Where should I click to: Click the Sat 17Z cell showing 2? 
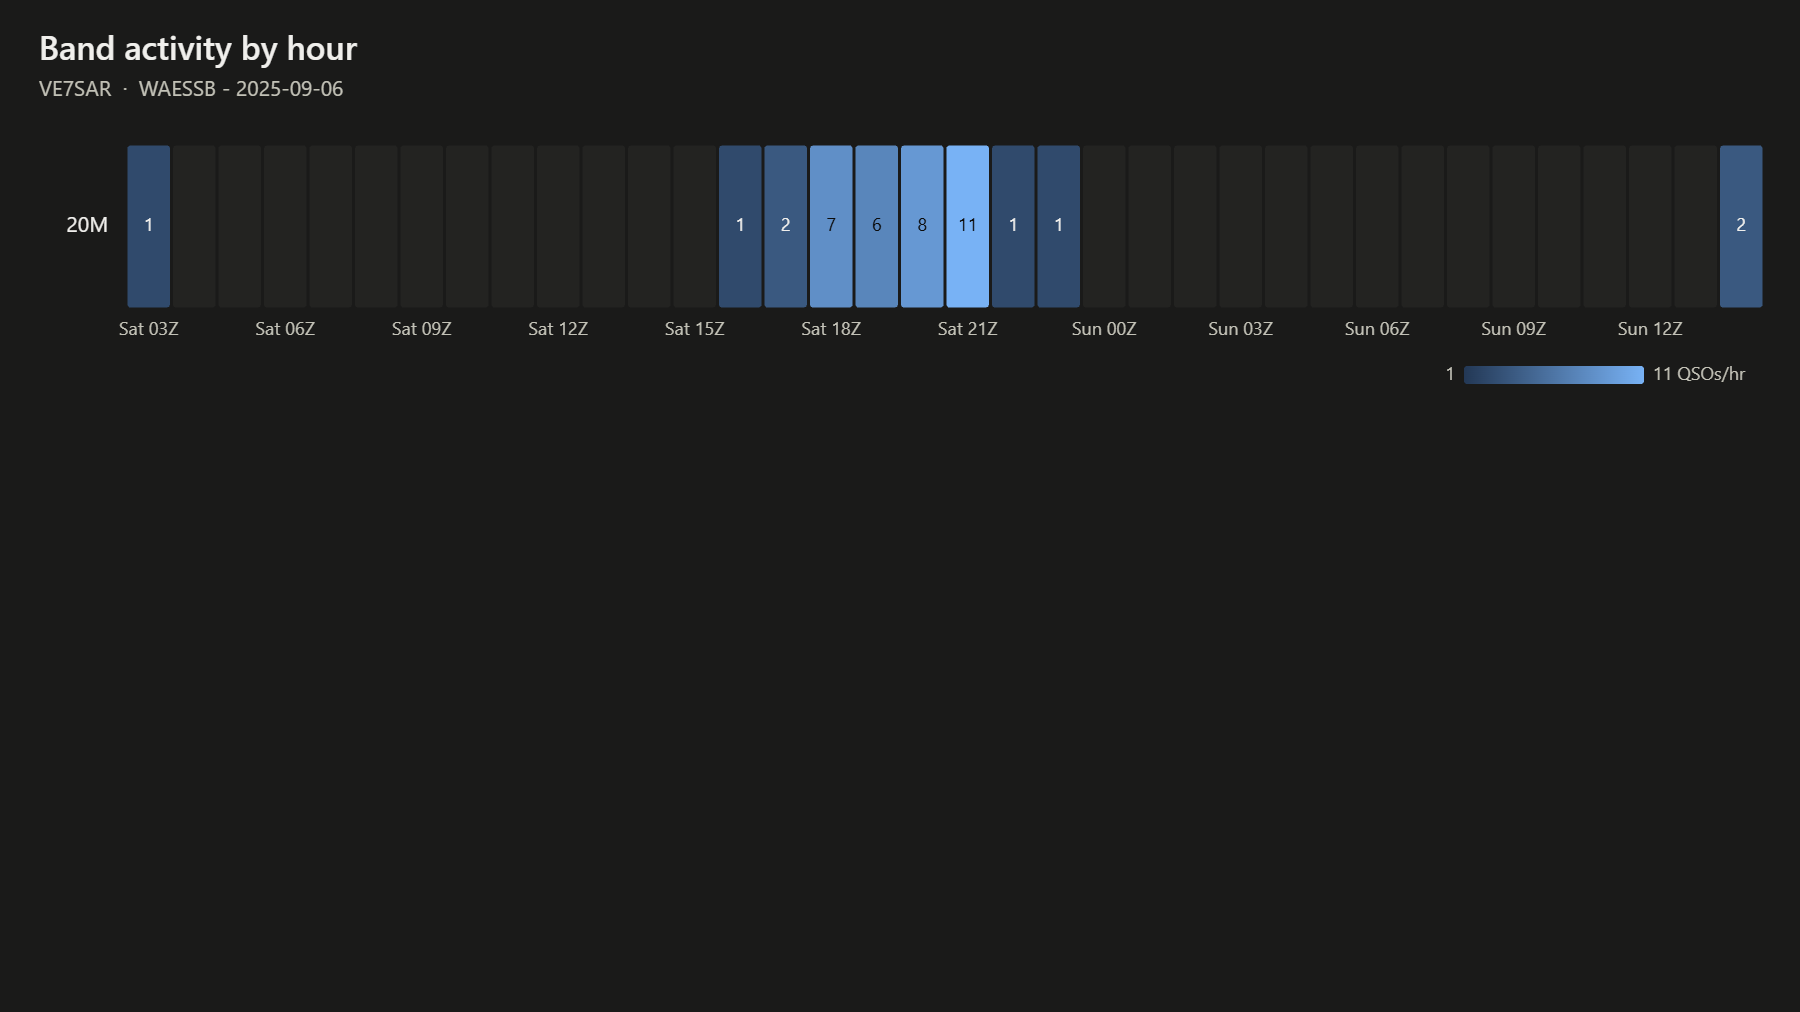[785, 226]
